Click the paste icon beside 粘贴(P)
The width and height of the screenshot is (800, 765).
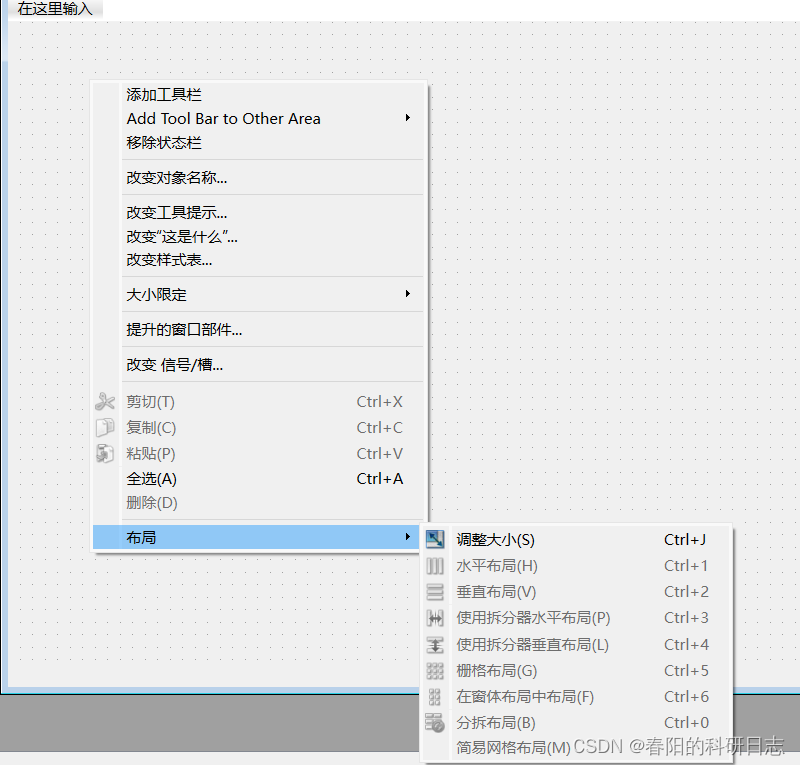click(x=105, y=453)
